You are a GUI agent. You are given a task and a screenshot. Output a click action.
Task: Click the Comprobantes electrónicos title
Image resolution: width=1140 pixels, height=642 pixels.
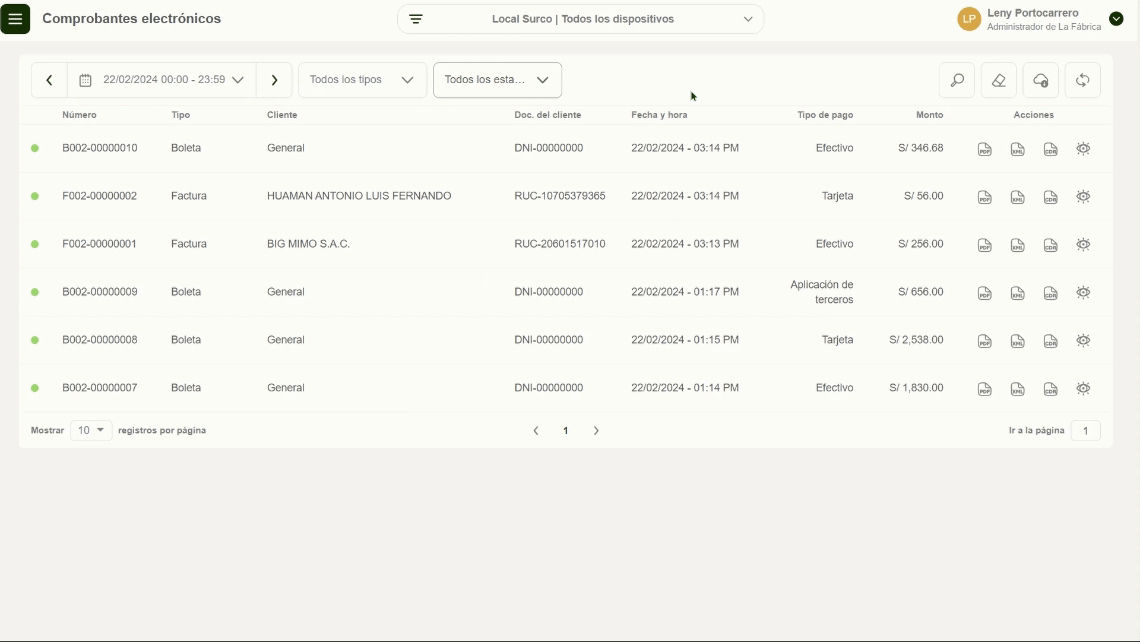click(x=132, y=19)
